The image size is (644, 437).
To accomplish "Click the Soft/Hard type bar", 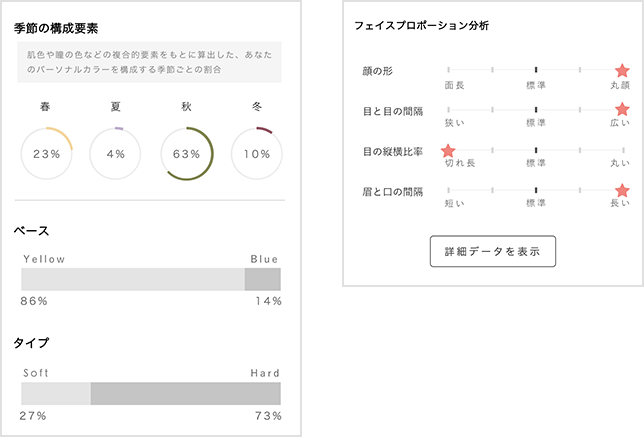I will coord(151,393).
